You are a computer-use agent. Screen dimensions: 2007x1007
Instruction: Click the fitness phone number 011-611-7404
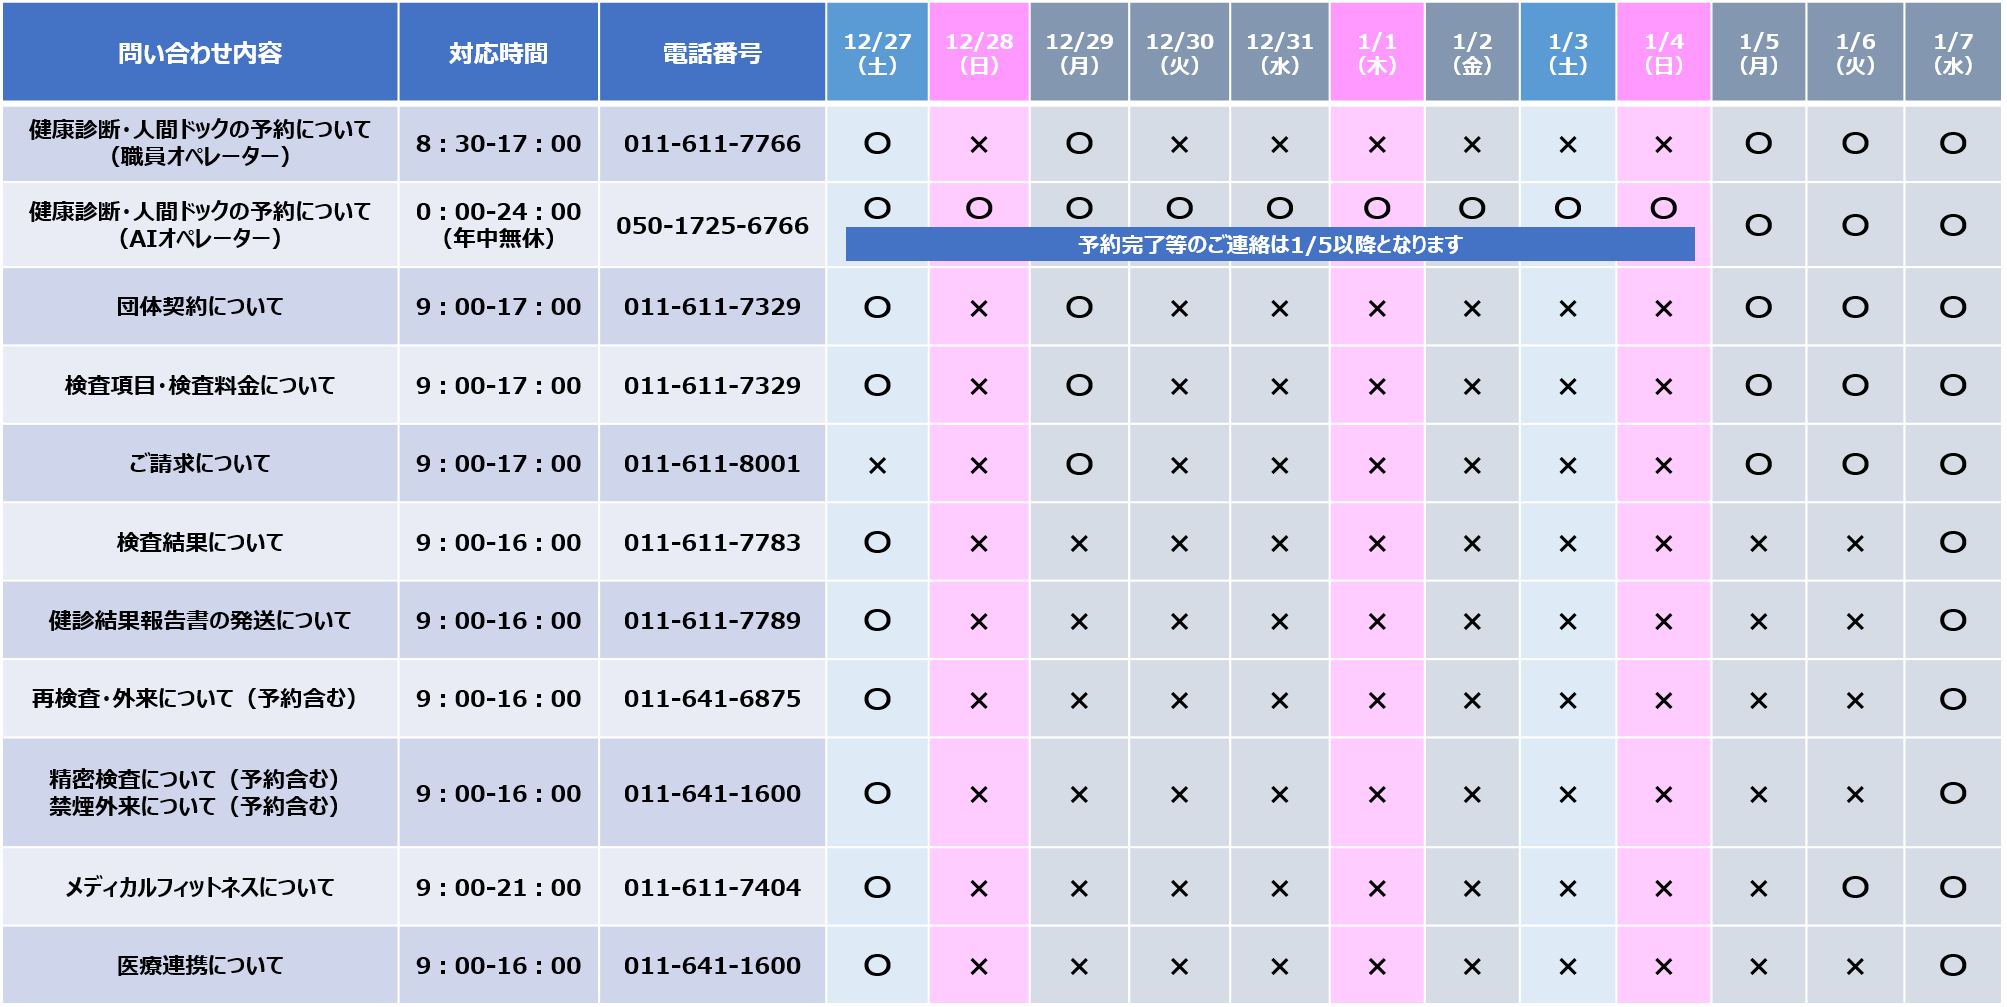[712, 888]
